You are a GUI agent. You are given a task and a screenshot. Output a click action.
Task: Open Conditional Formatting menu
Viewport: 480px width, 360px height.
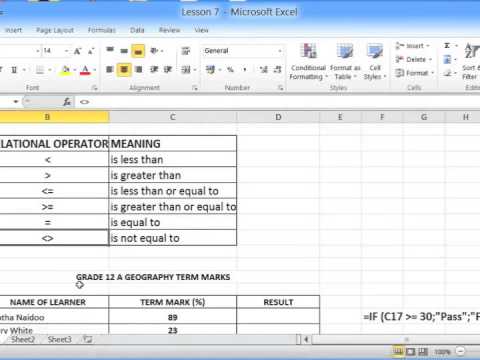click(308, 62)
